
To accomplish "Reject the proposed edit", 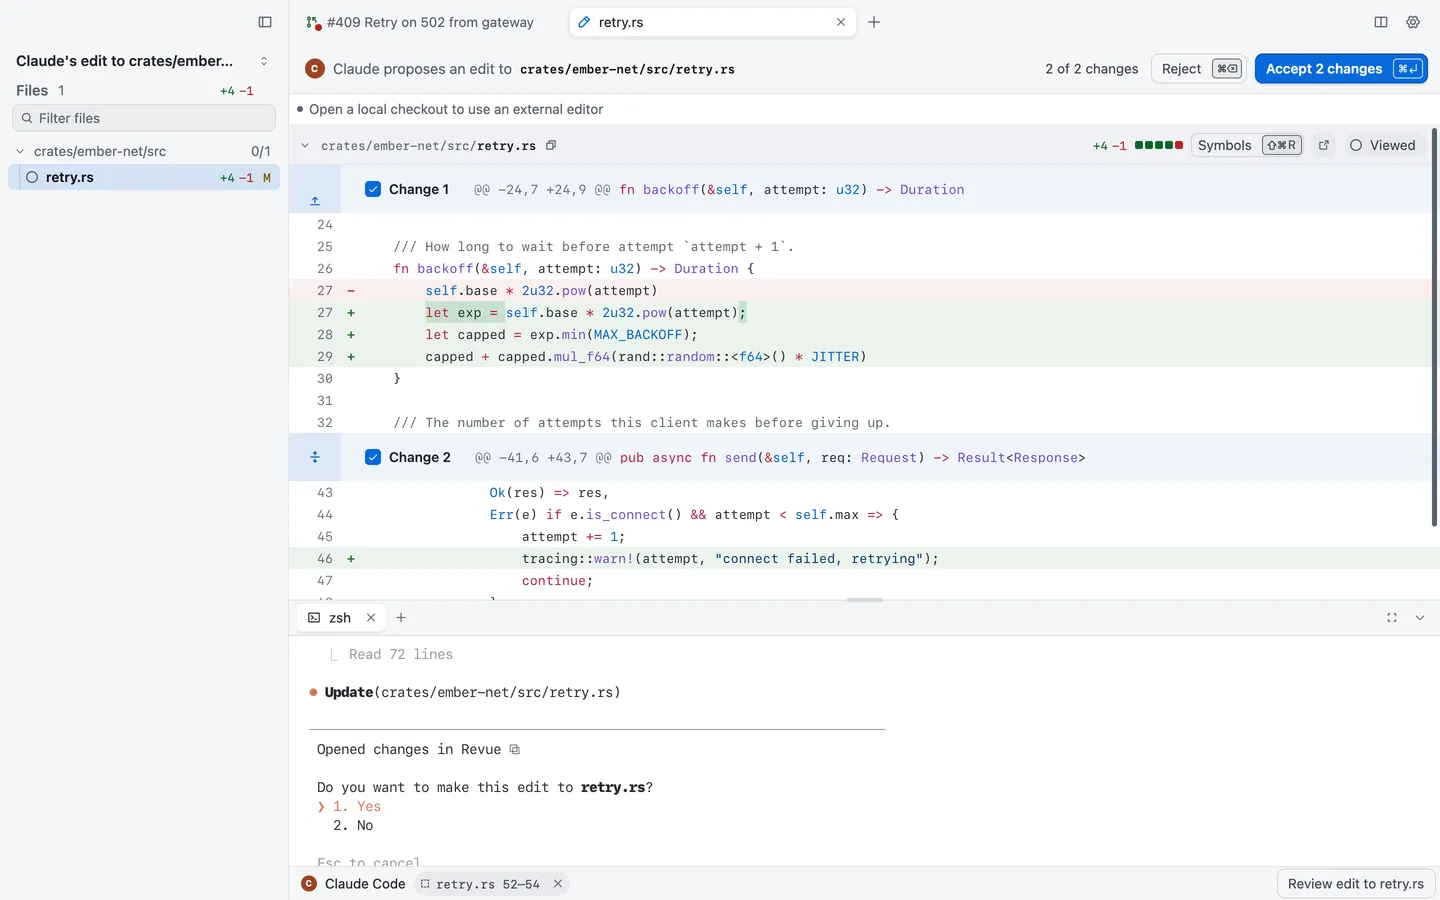I will [x=1199, y=68].
